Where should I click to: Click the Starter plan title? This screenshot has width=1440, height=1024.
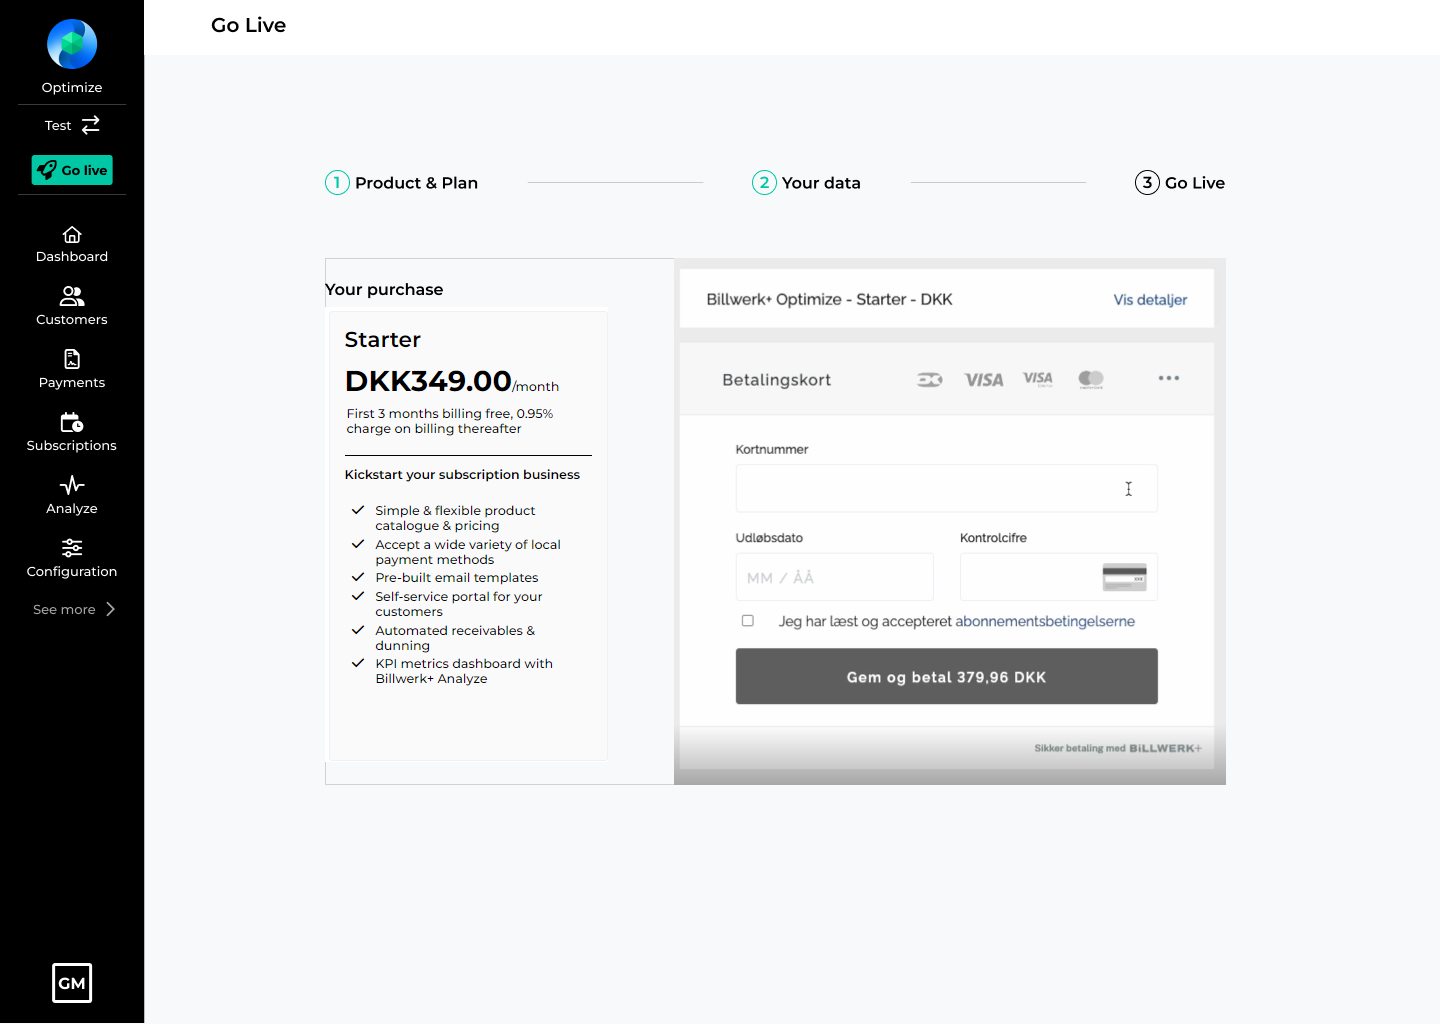[383, 340]
